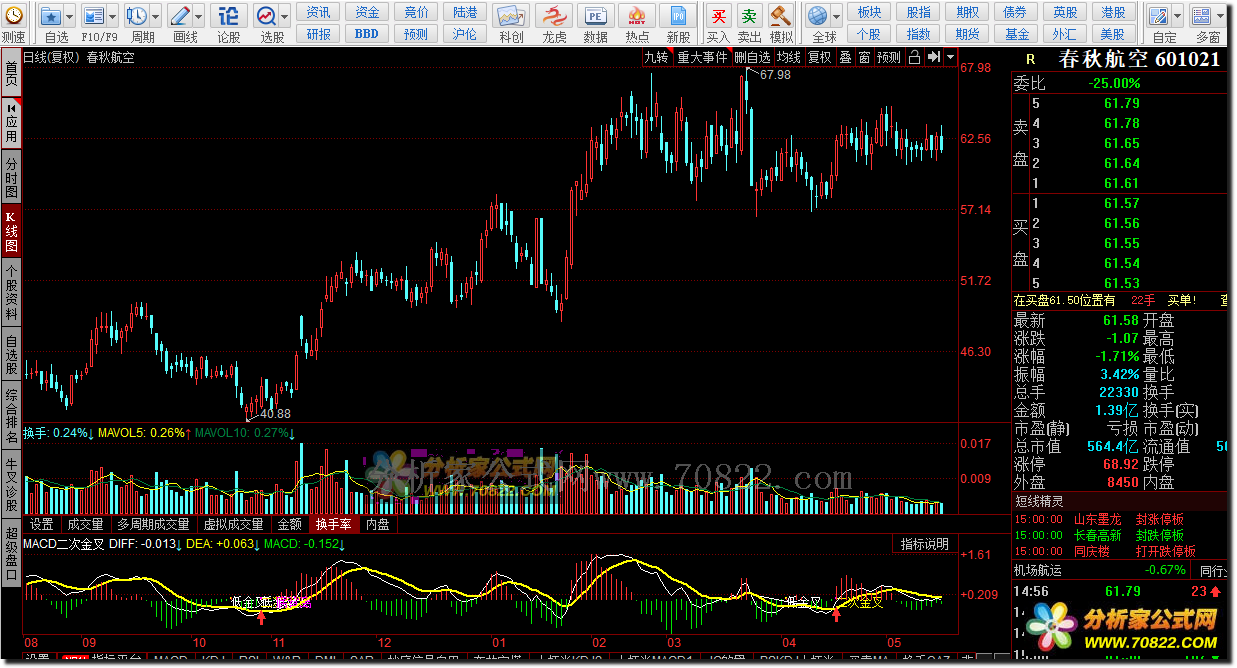This screenshot has width=1237, height=668.
Task: Toggle the 复权 price adjustment option
Action: (820, 57)
